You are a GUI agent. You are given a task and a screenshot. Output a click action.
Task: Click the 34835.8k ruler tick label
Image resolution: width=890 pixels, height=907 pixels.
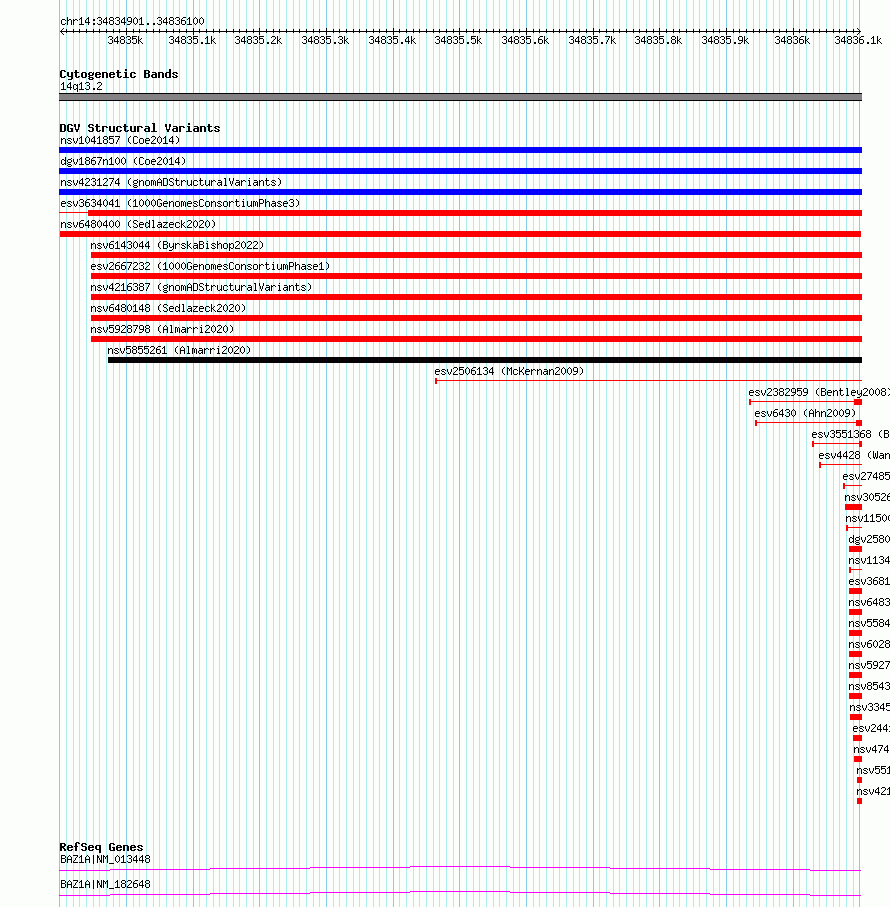[x=658, y=40]
